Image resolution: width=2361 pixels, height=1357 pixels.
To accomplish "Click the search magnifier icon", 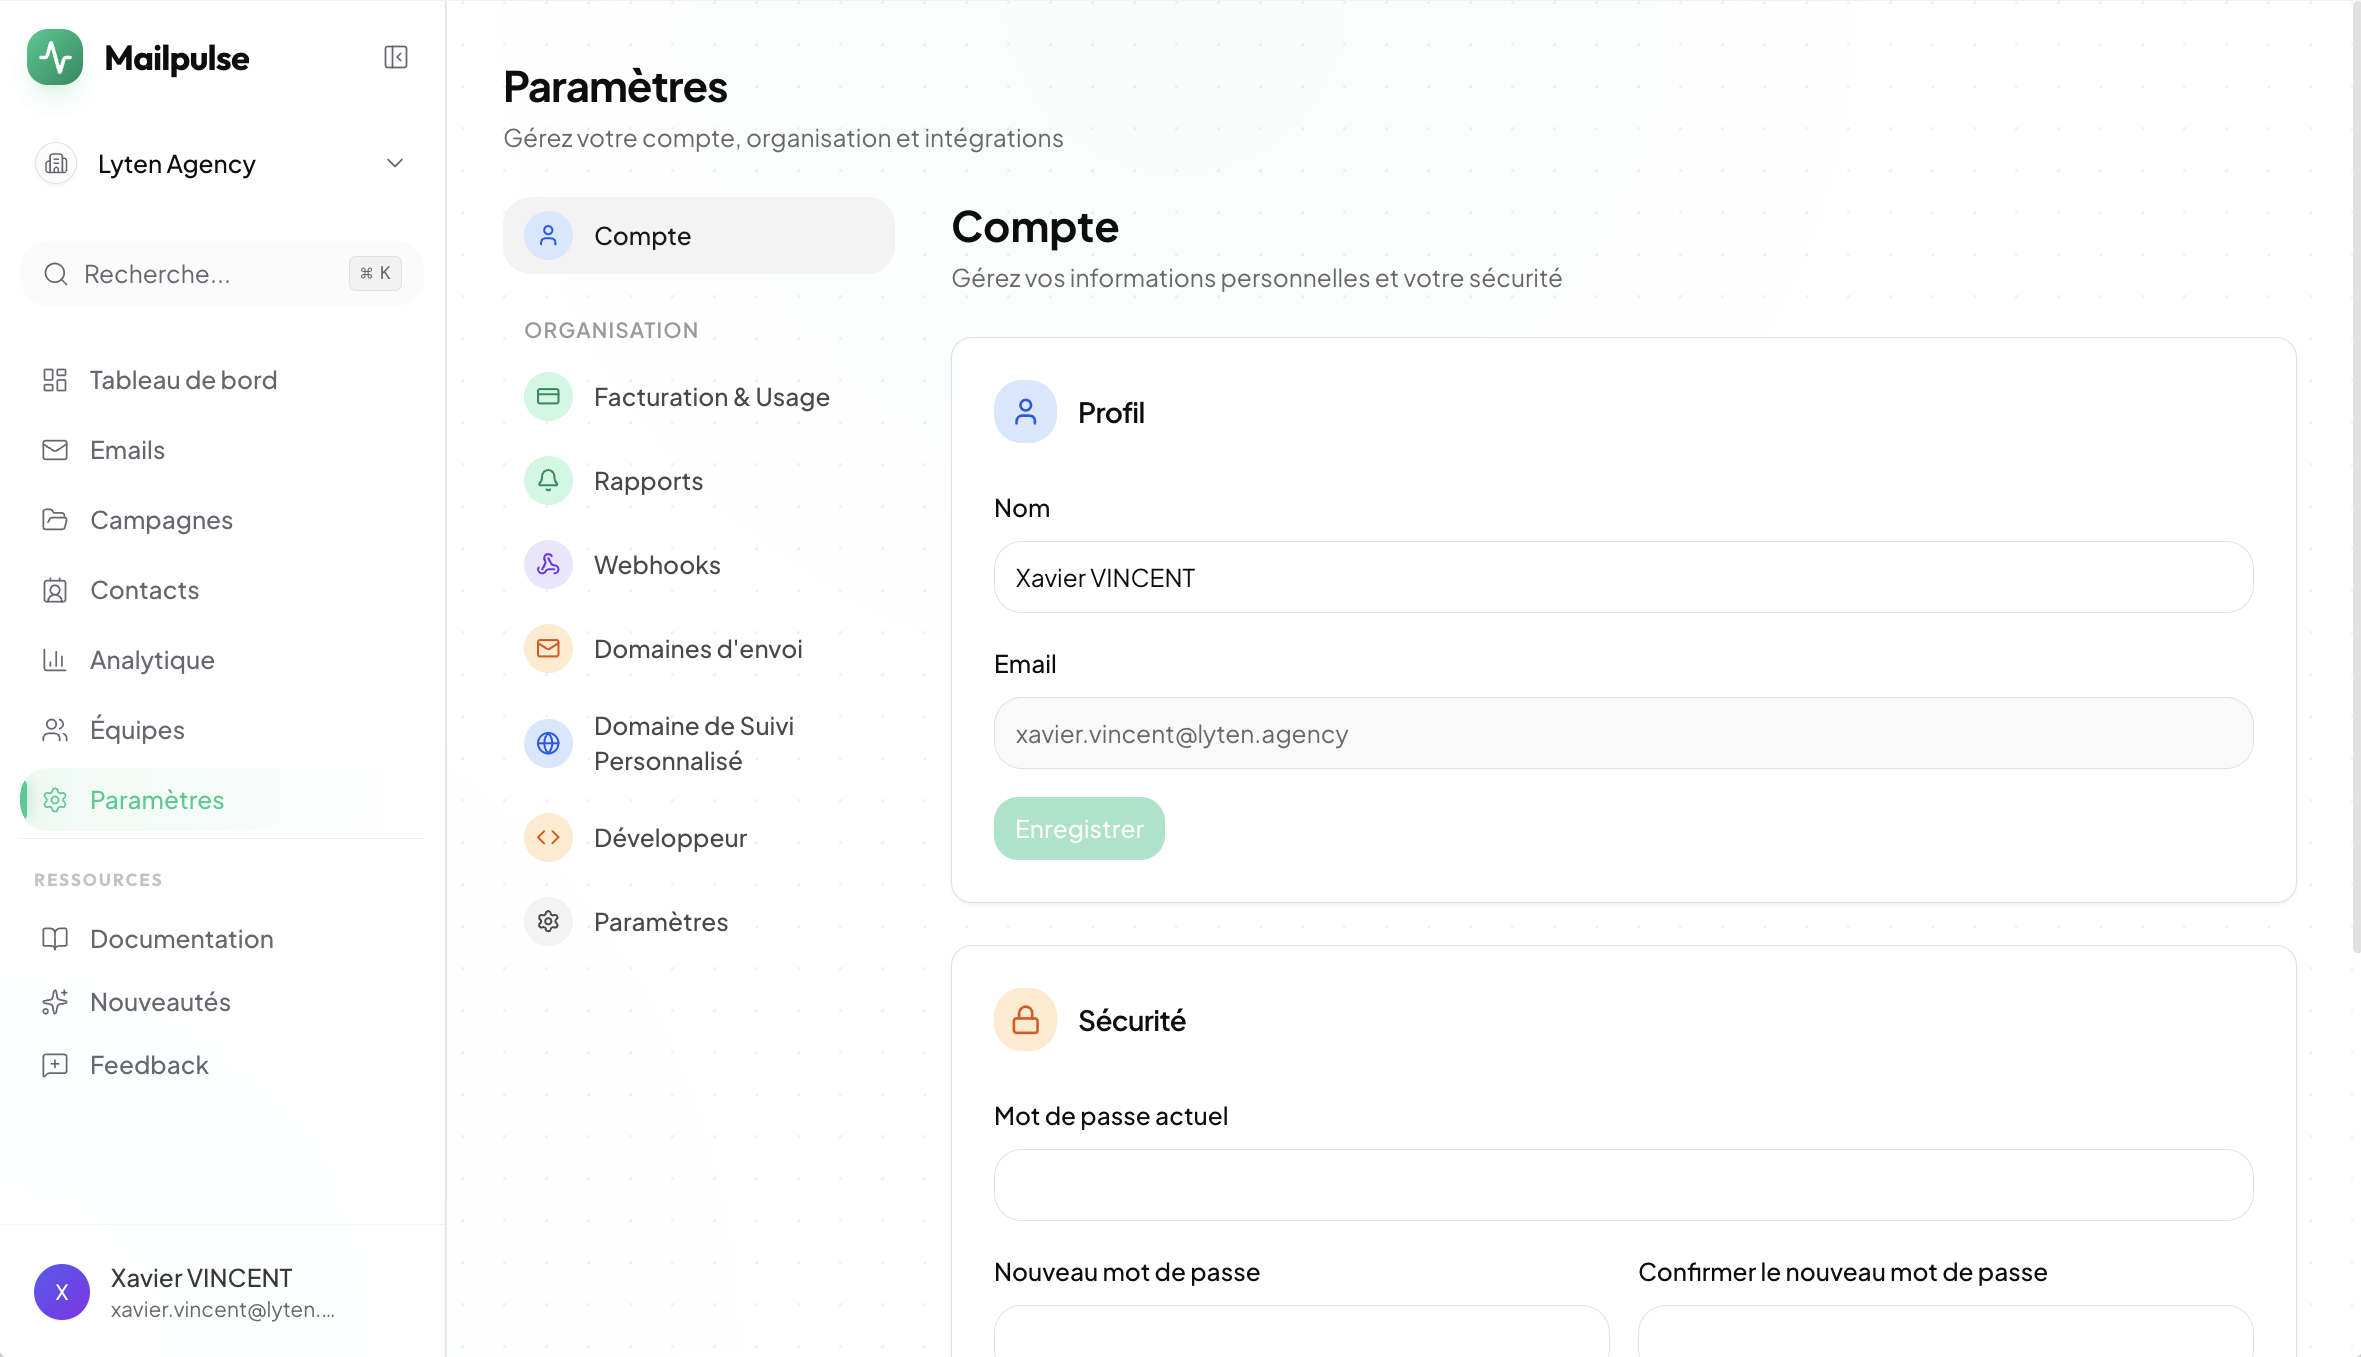I will pos(55,273).
